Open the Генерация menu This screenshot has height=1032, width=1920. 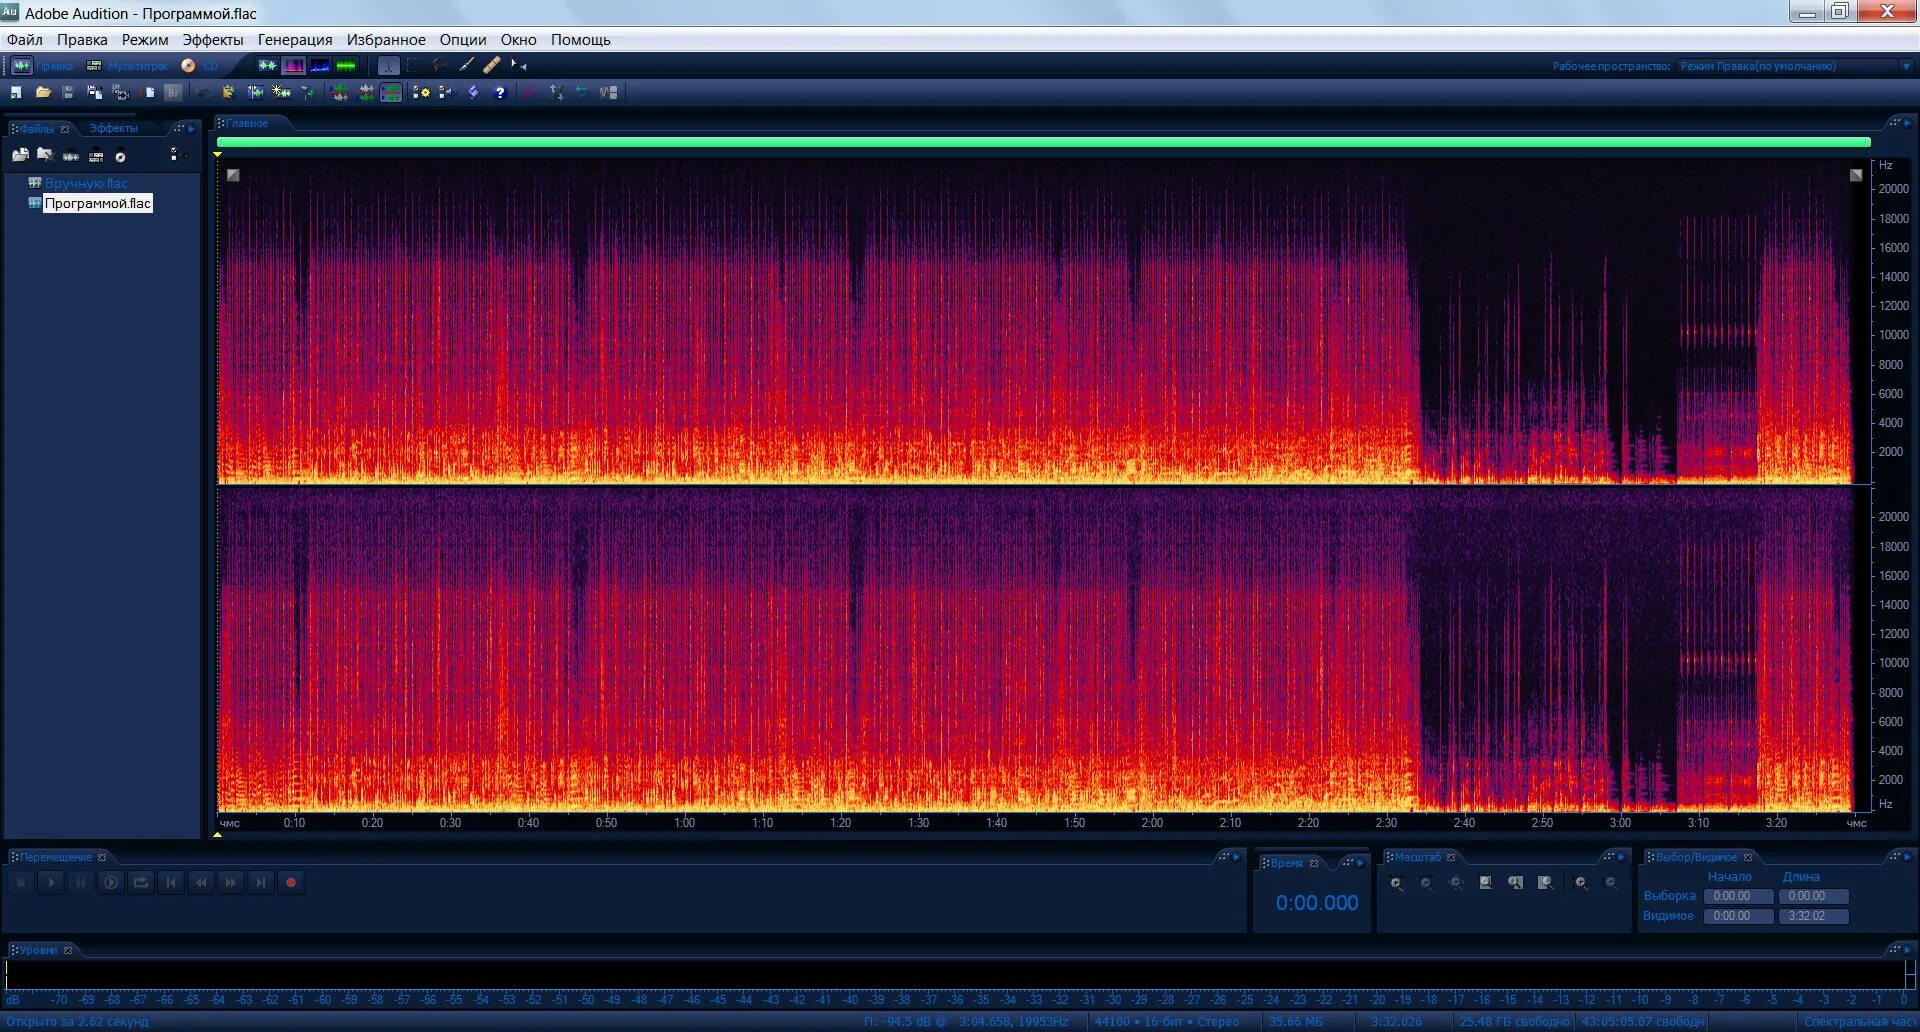click(x=295, y=40)
